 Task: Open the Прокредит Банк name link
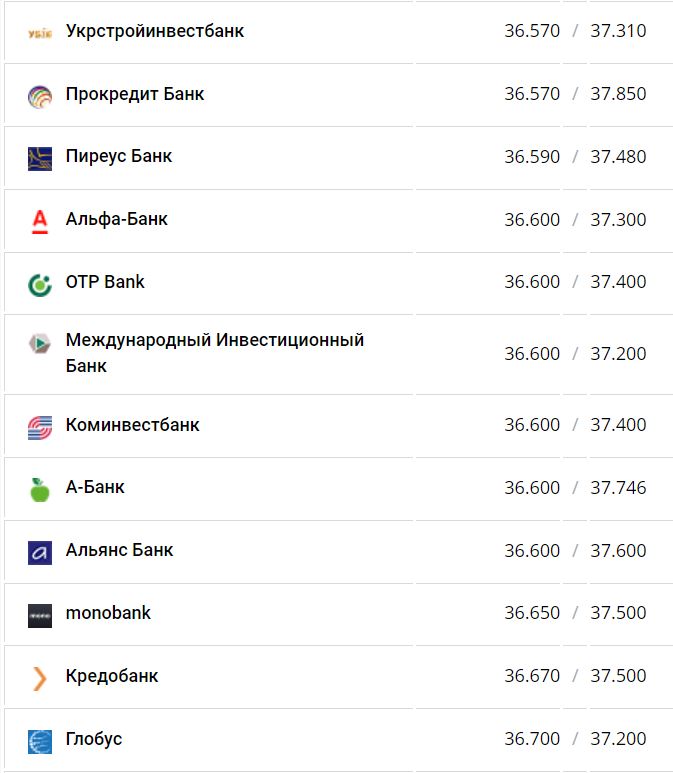click(135, 94)
